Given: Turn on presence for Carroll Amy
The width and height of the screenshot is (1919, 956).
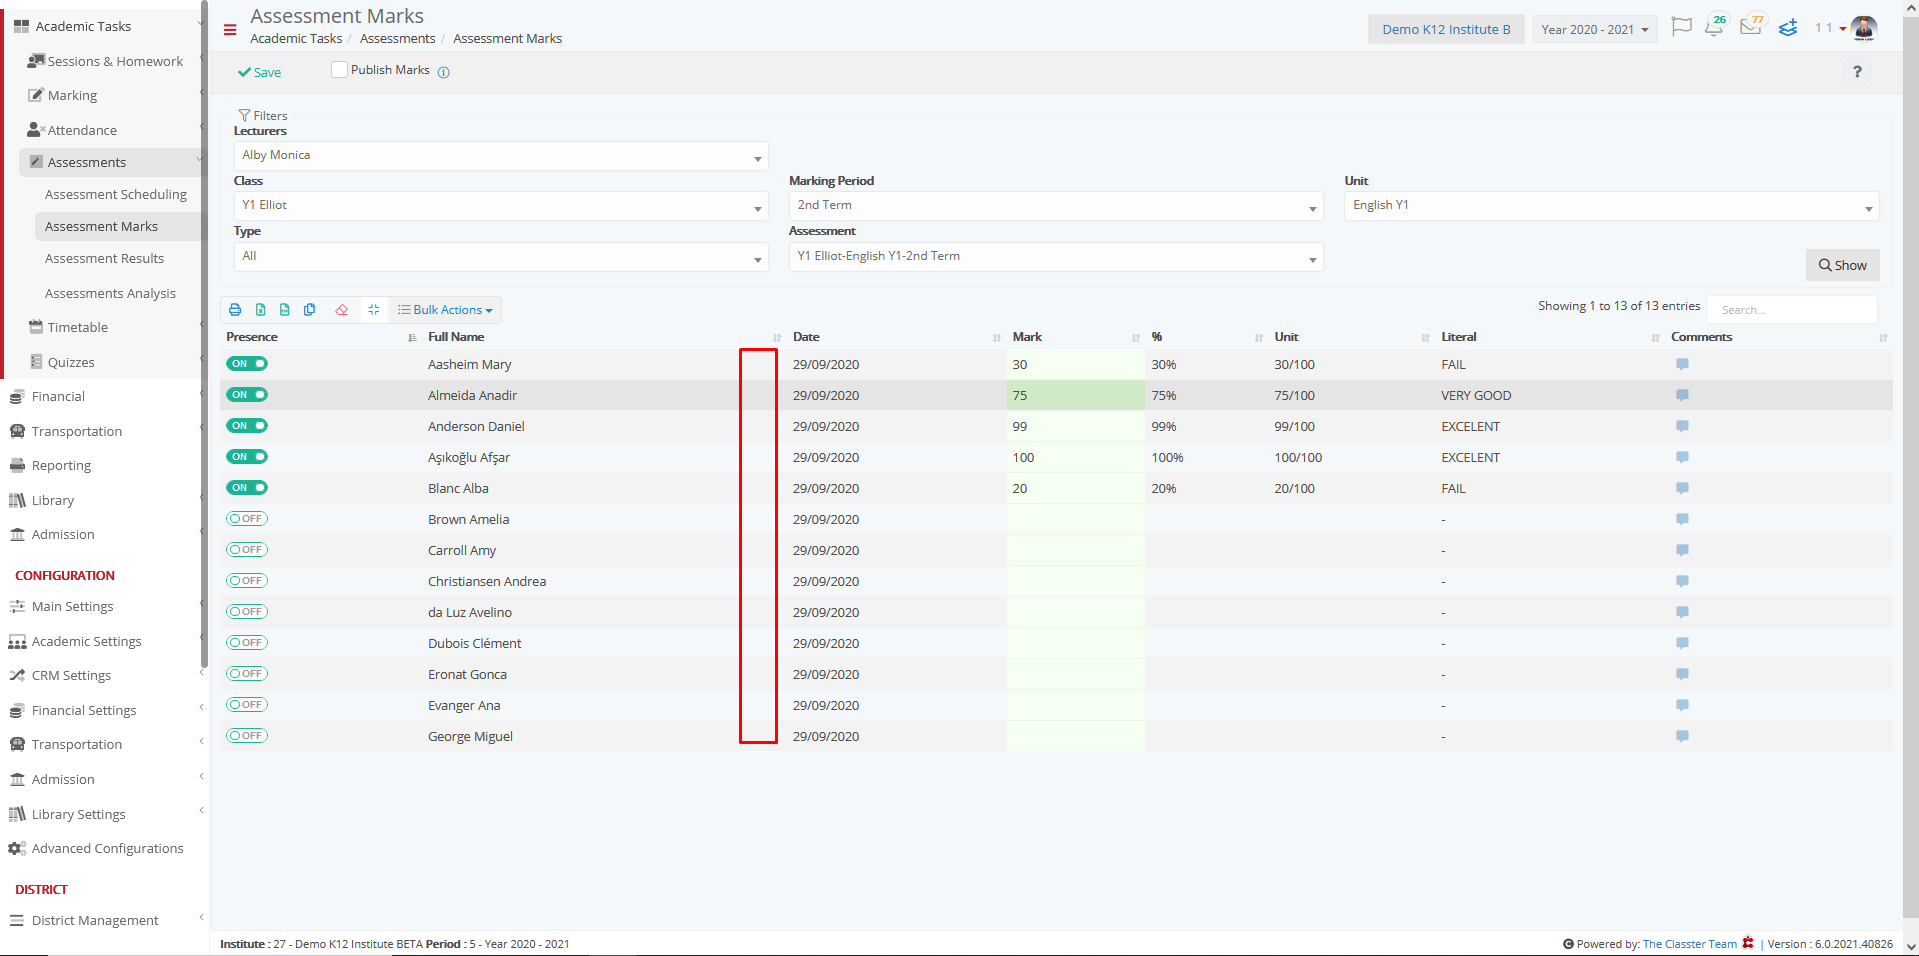Looking at the screenshot, I should pyautogui.click(x=247, y=550).
